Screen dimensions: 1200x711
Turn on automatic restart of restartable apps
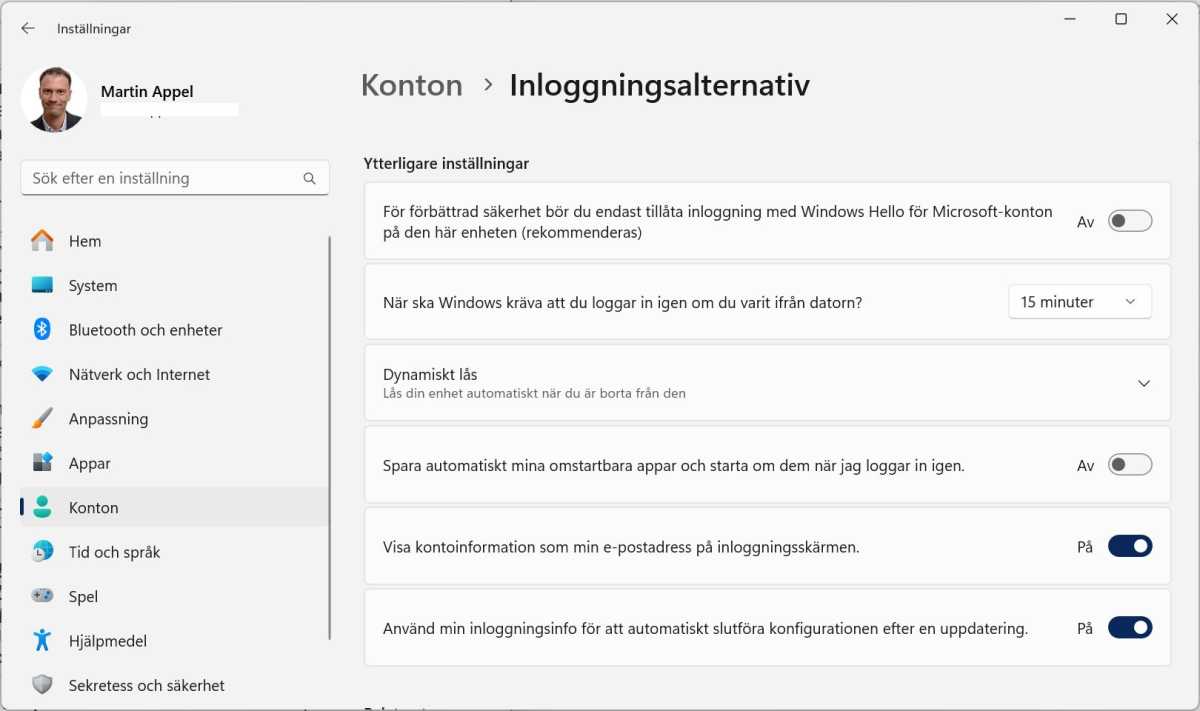pos(1129,464)
